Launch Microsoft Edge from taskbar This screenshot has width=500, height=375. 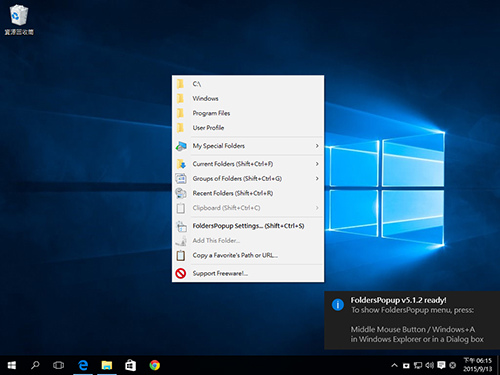tap(83, 365)
